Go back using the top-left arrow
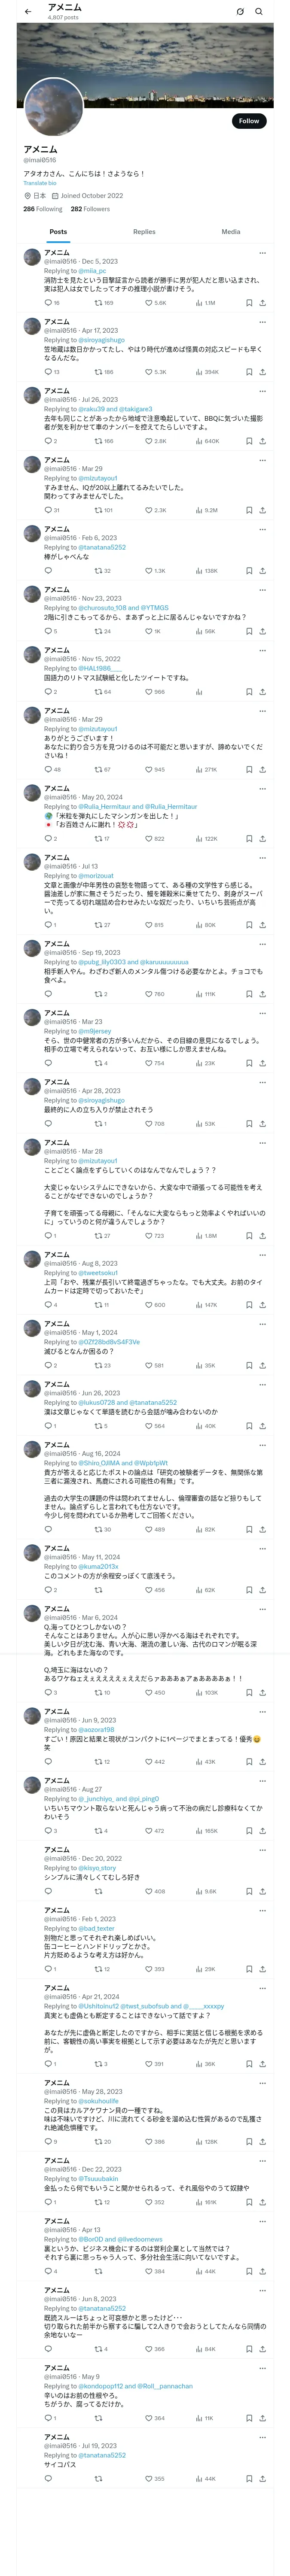 [28, 11]
